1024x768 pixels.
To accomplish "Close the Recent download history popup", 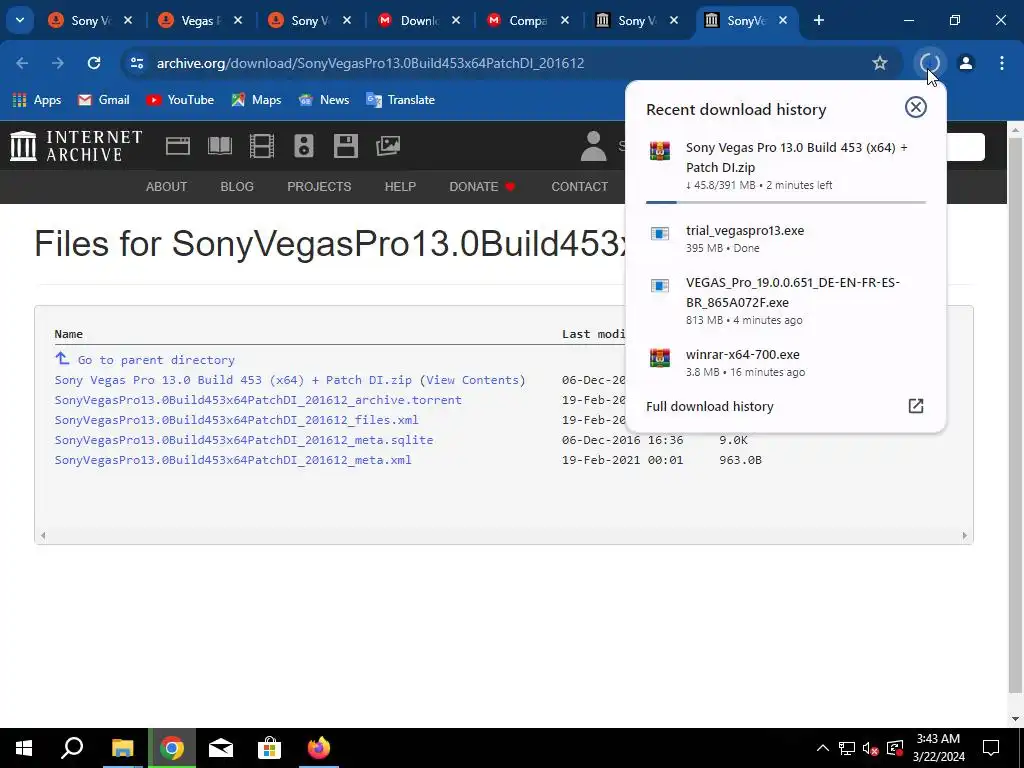I will click(916, 107).
